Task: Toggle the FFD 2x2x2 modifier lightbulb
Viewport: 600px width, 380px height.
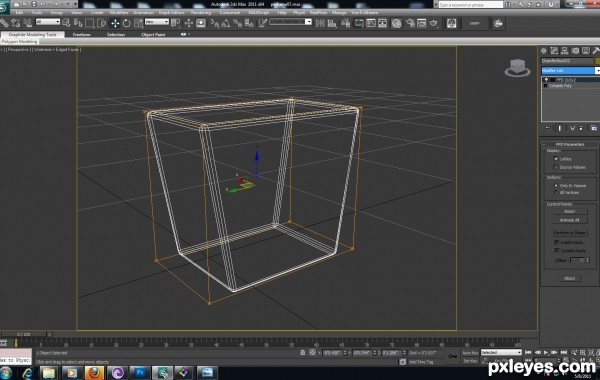Action: (546, 80)
